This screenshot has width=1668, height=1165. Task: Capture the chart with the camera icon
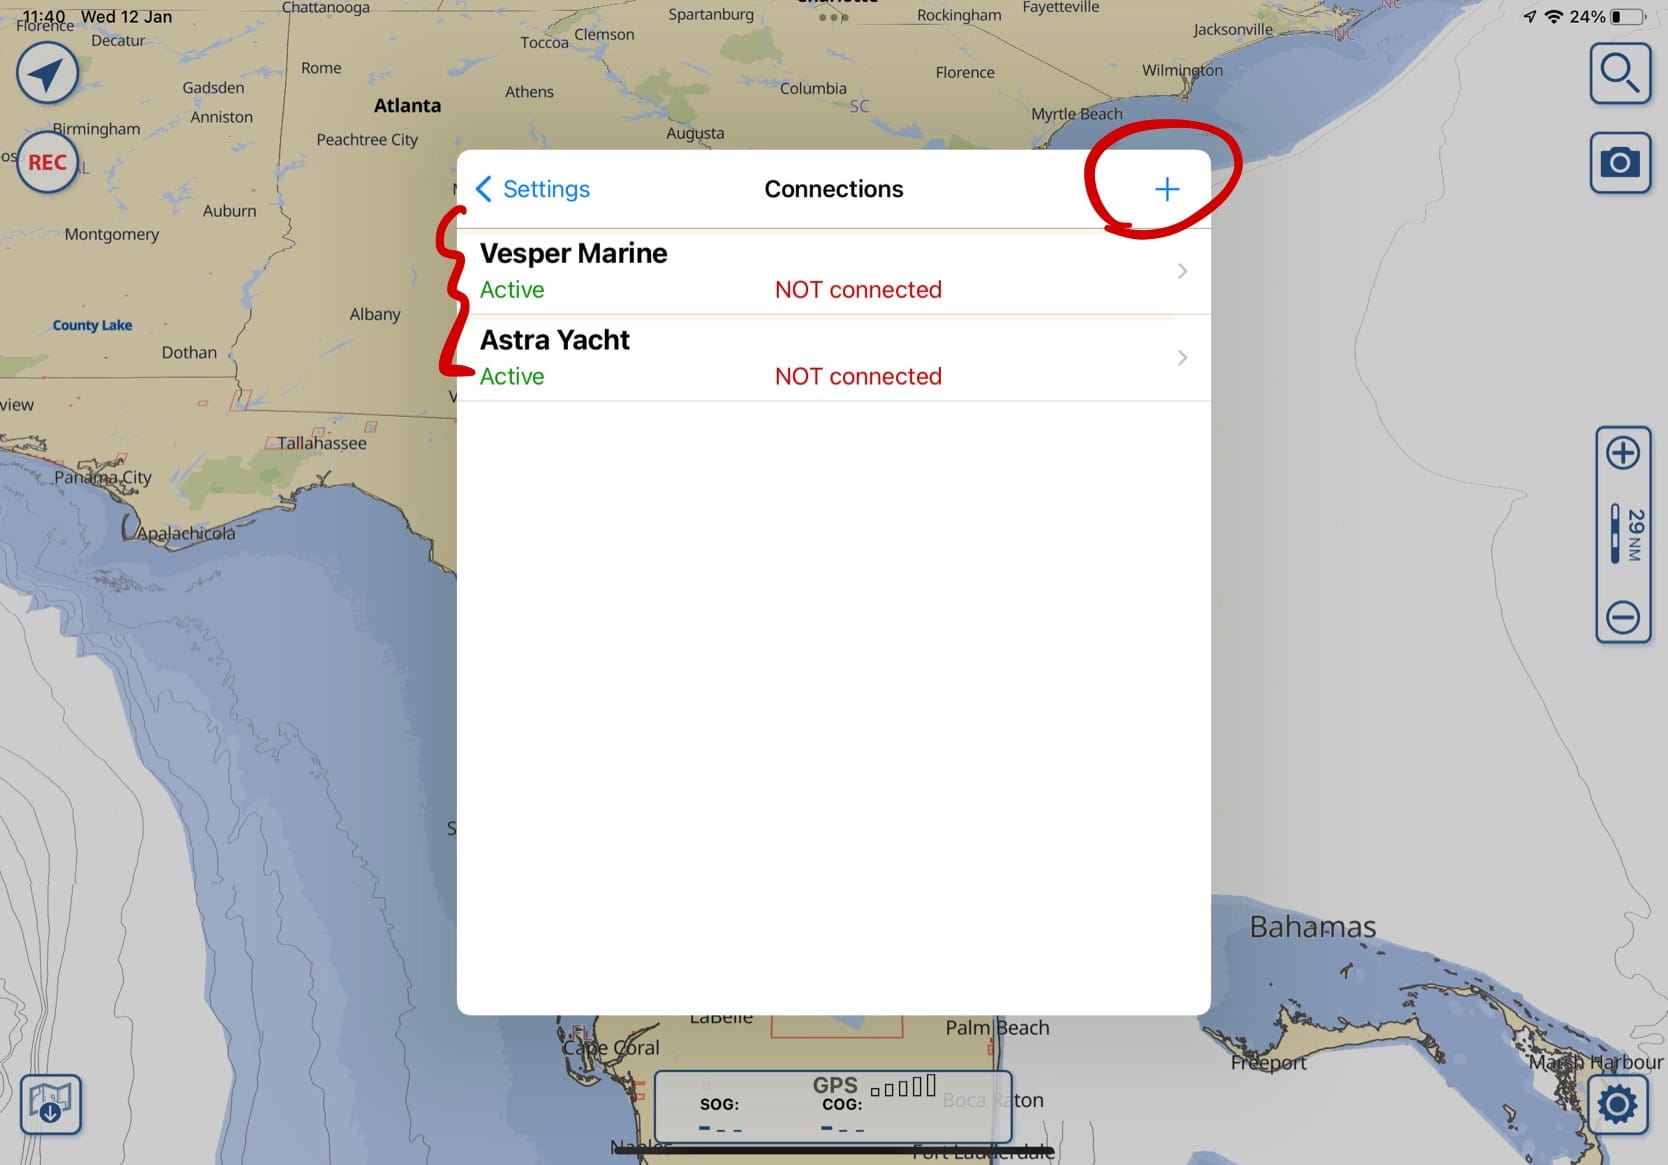click(1621, 162)
